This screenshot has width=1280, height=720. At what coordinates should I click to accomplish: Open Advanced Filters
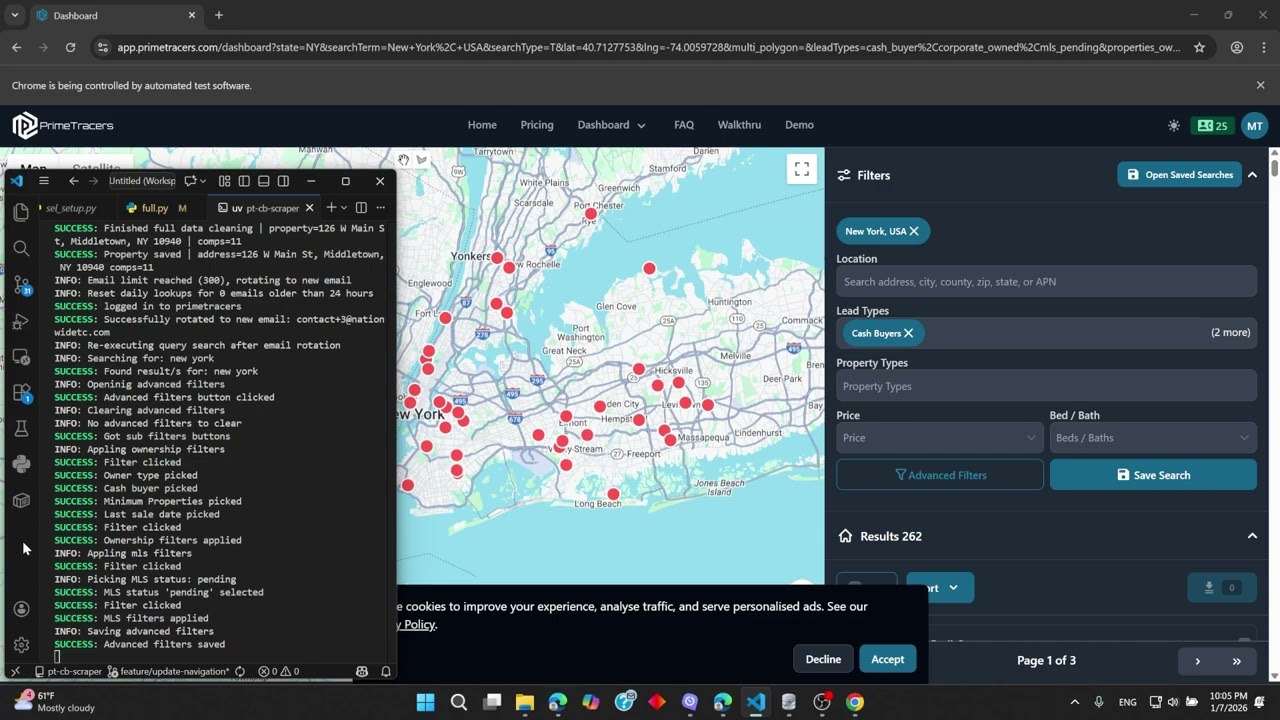pos(940,475)
